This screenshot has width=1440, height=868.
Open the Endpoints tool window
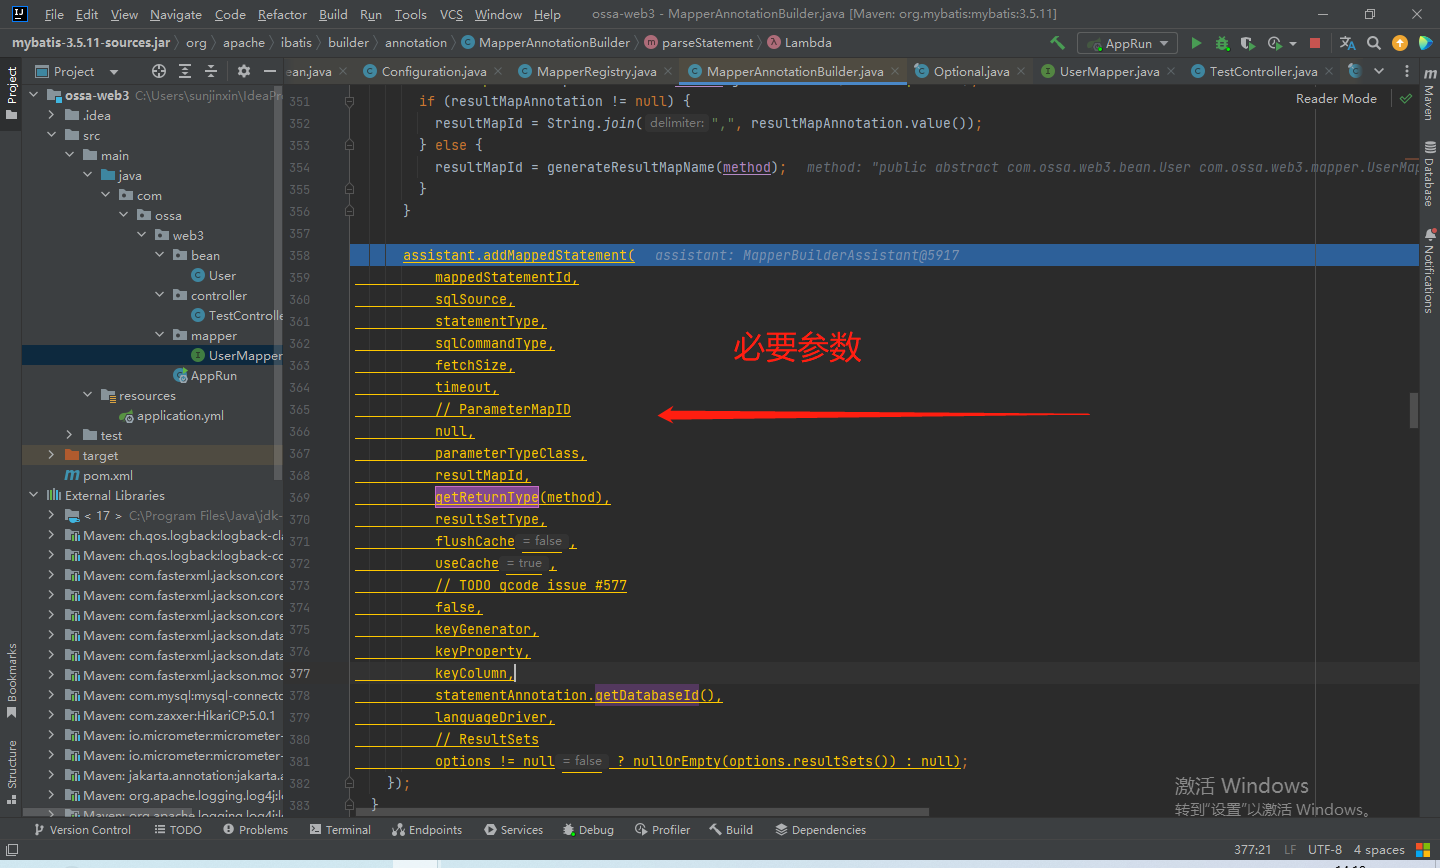[427, 830]
